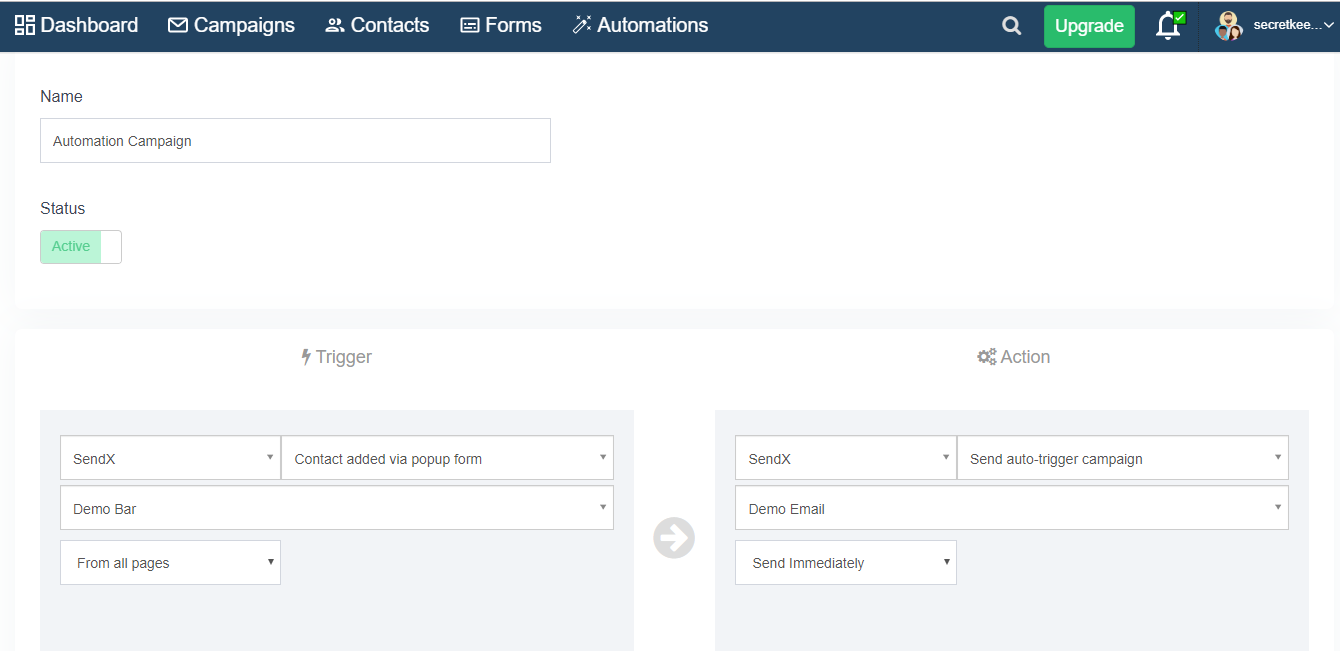
Task: Open the Demo Email dropdown
Action: click(x=1012, y=508)
